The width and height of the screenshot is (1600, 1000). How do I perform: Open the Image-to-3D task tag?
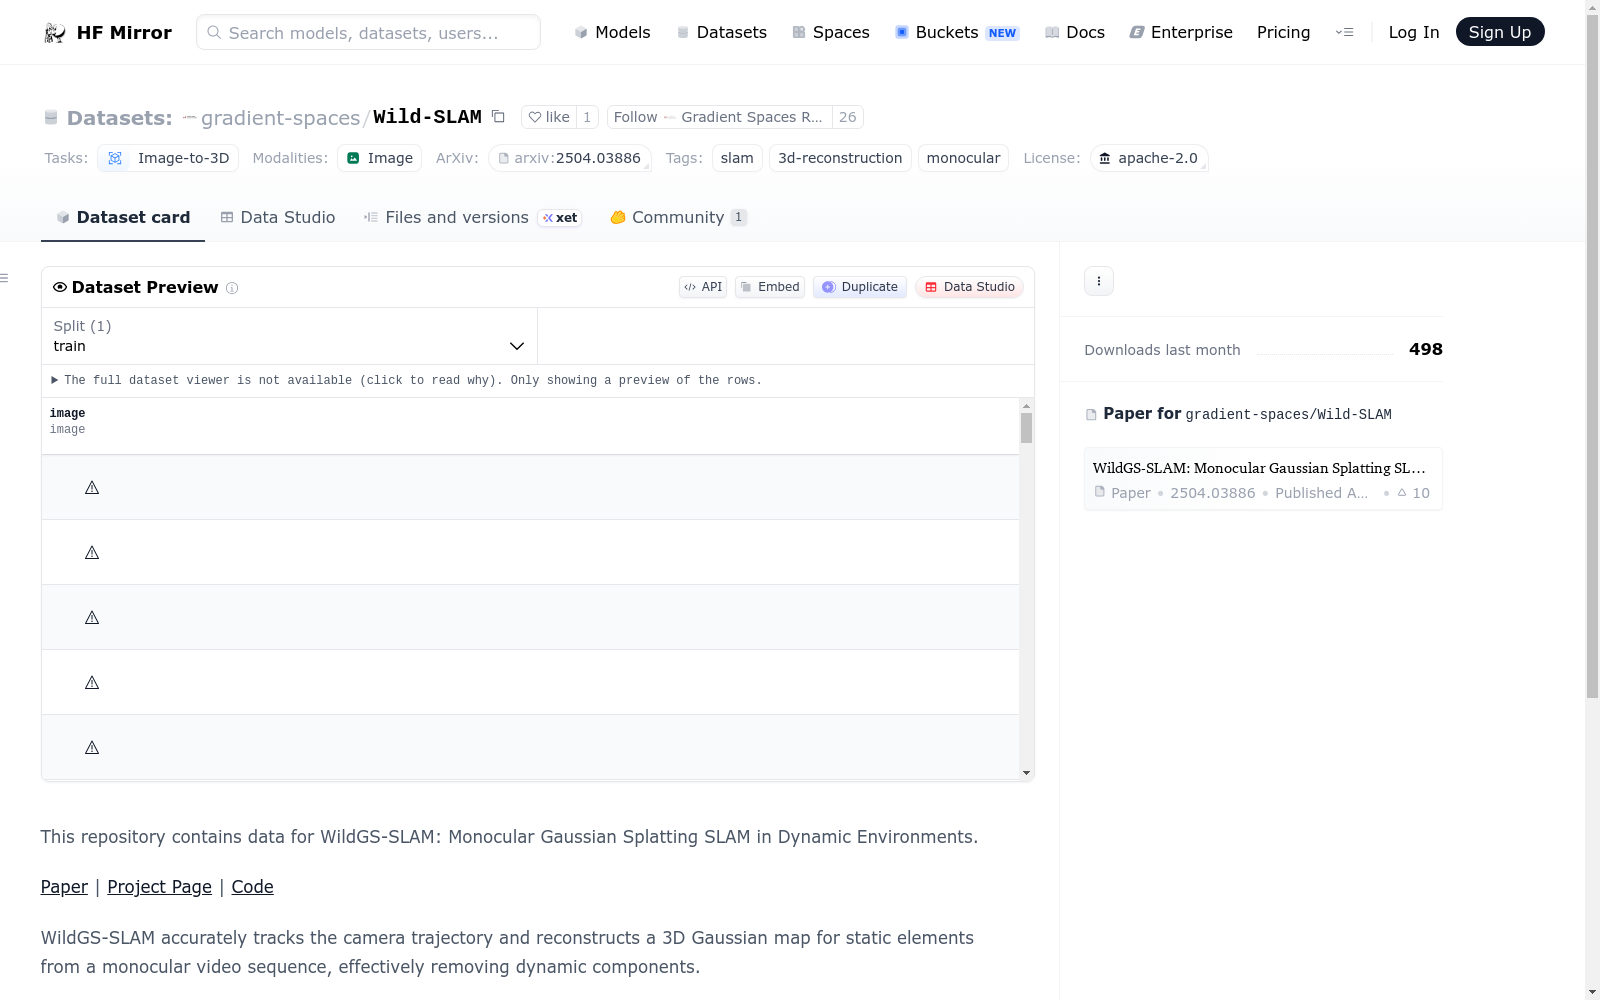coord(168,158)
